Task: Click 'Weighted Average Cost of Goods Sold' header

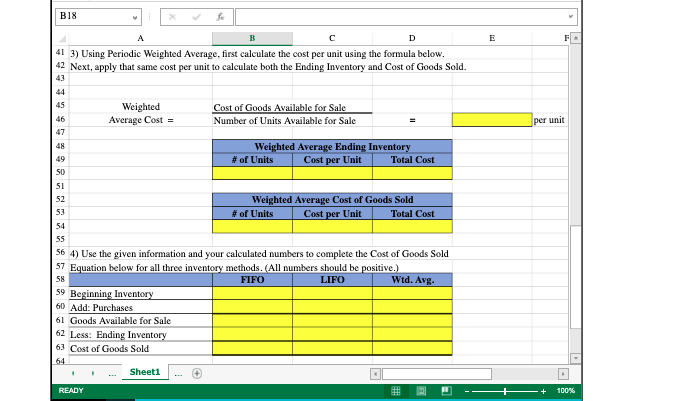Action: [332, 200]
